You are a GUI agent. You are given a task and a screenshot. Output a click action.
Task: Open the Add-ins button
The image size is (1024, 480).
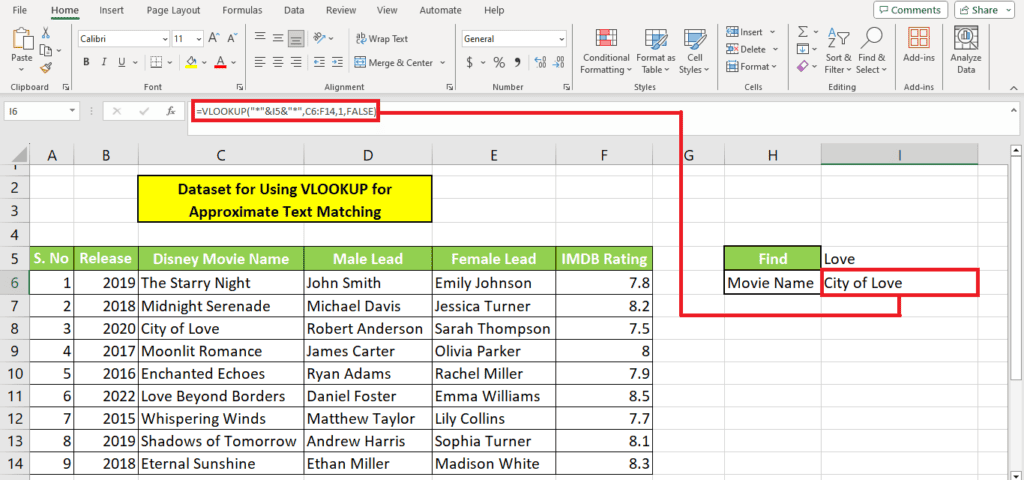click(919, 46)
